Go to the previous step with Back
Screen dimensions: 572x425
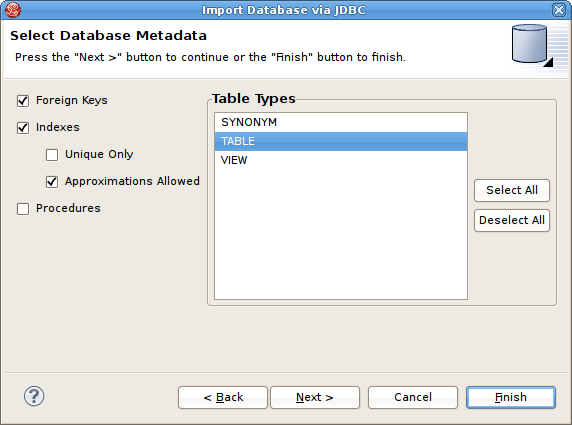click(223, 397)
